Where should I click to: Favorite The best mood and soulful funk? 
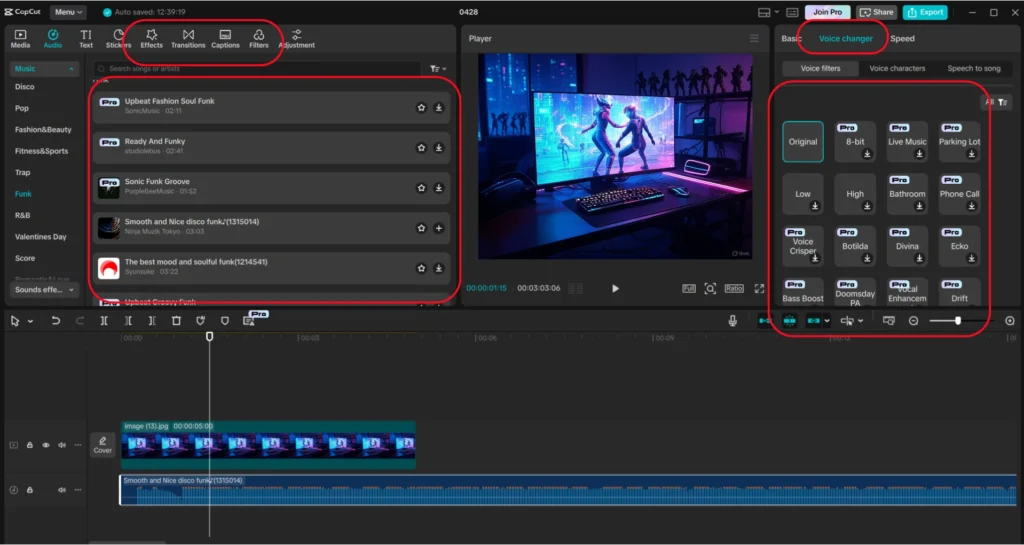[x=421, y=268]
